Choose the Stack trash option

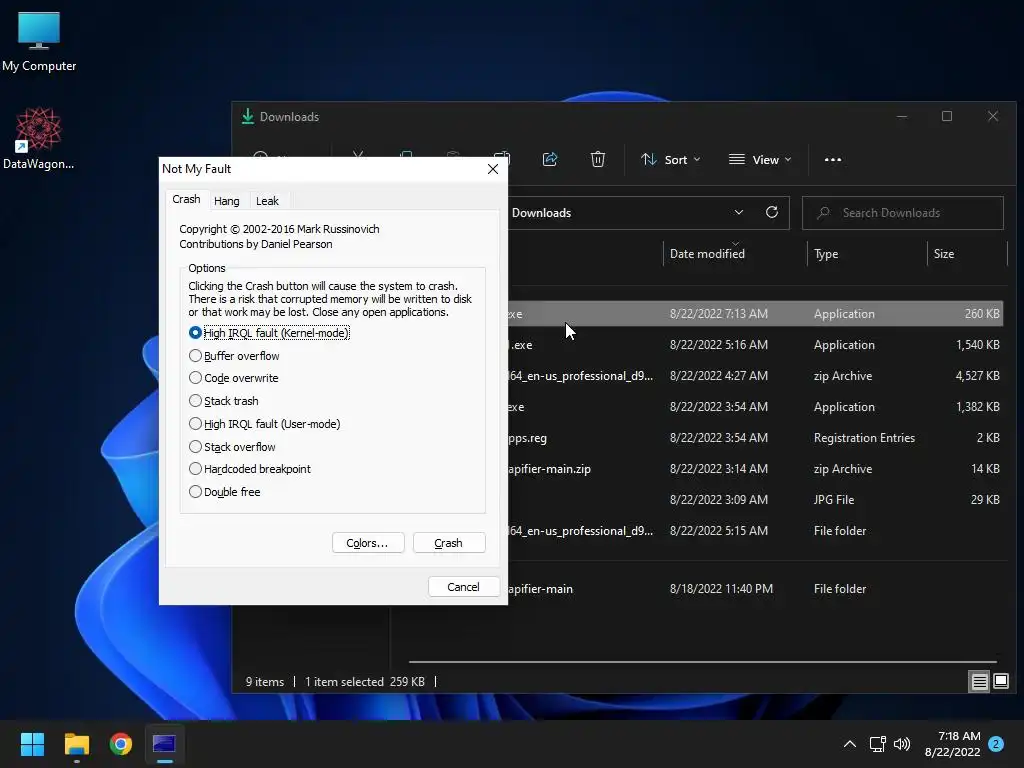[x=223, y=401]
